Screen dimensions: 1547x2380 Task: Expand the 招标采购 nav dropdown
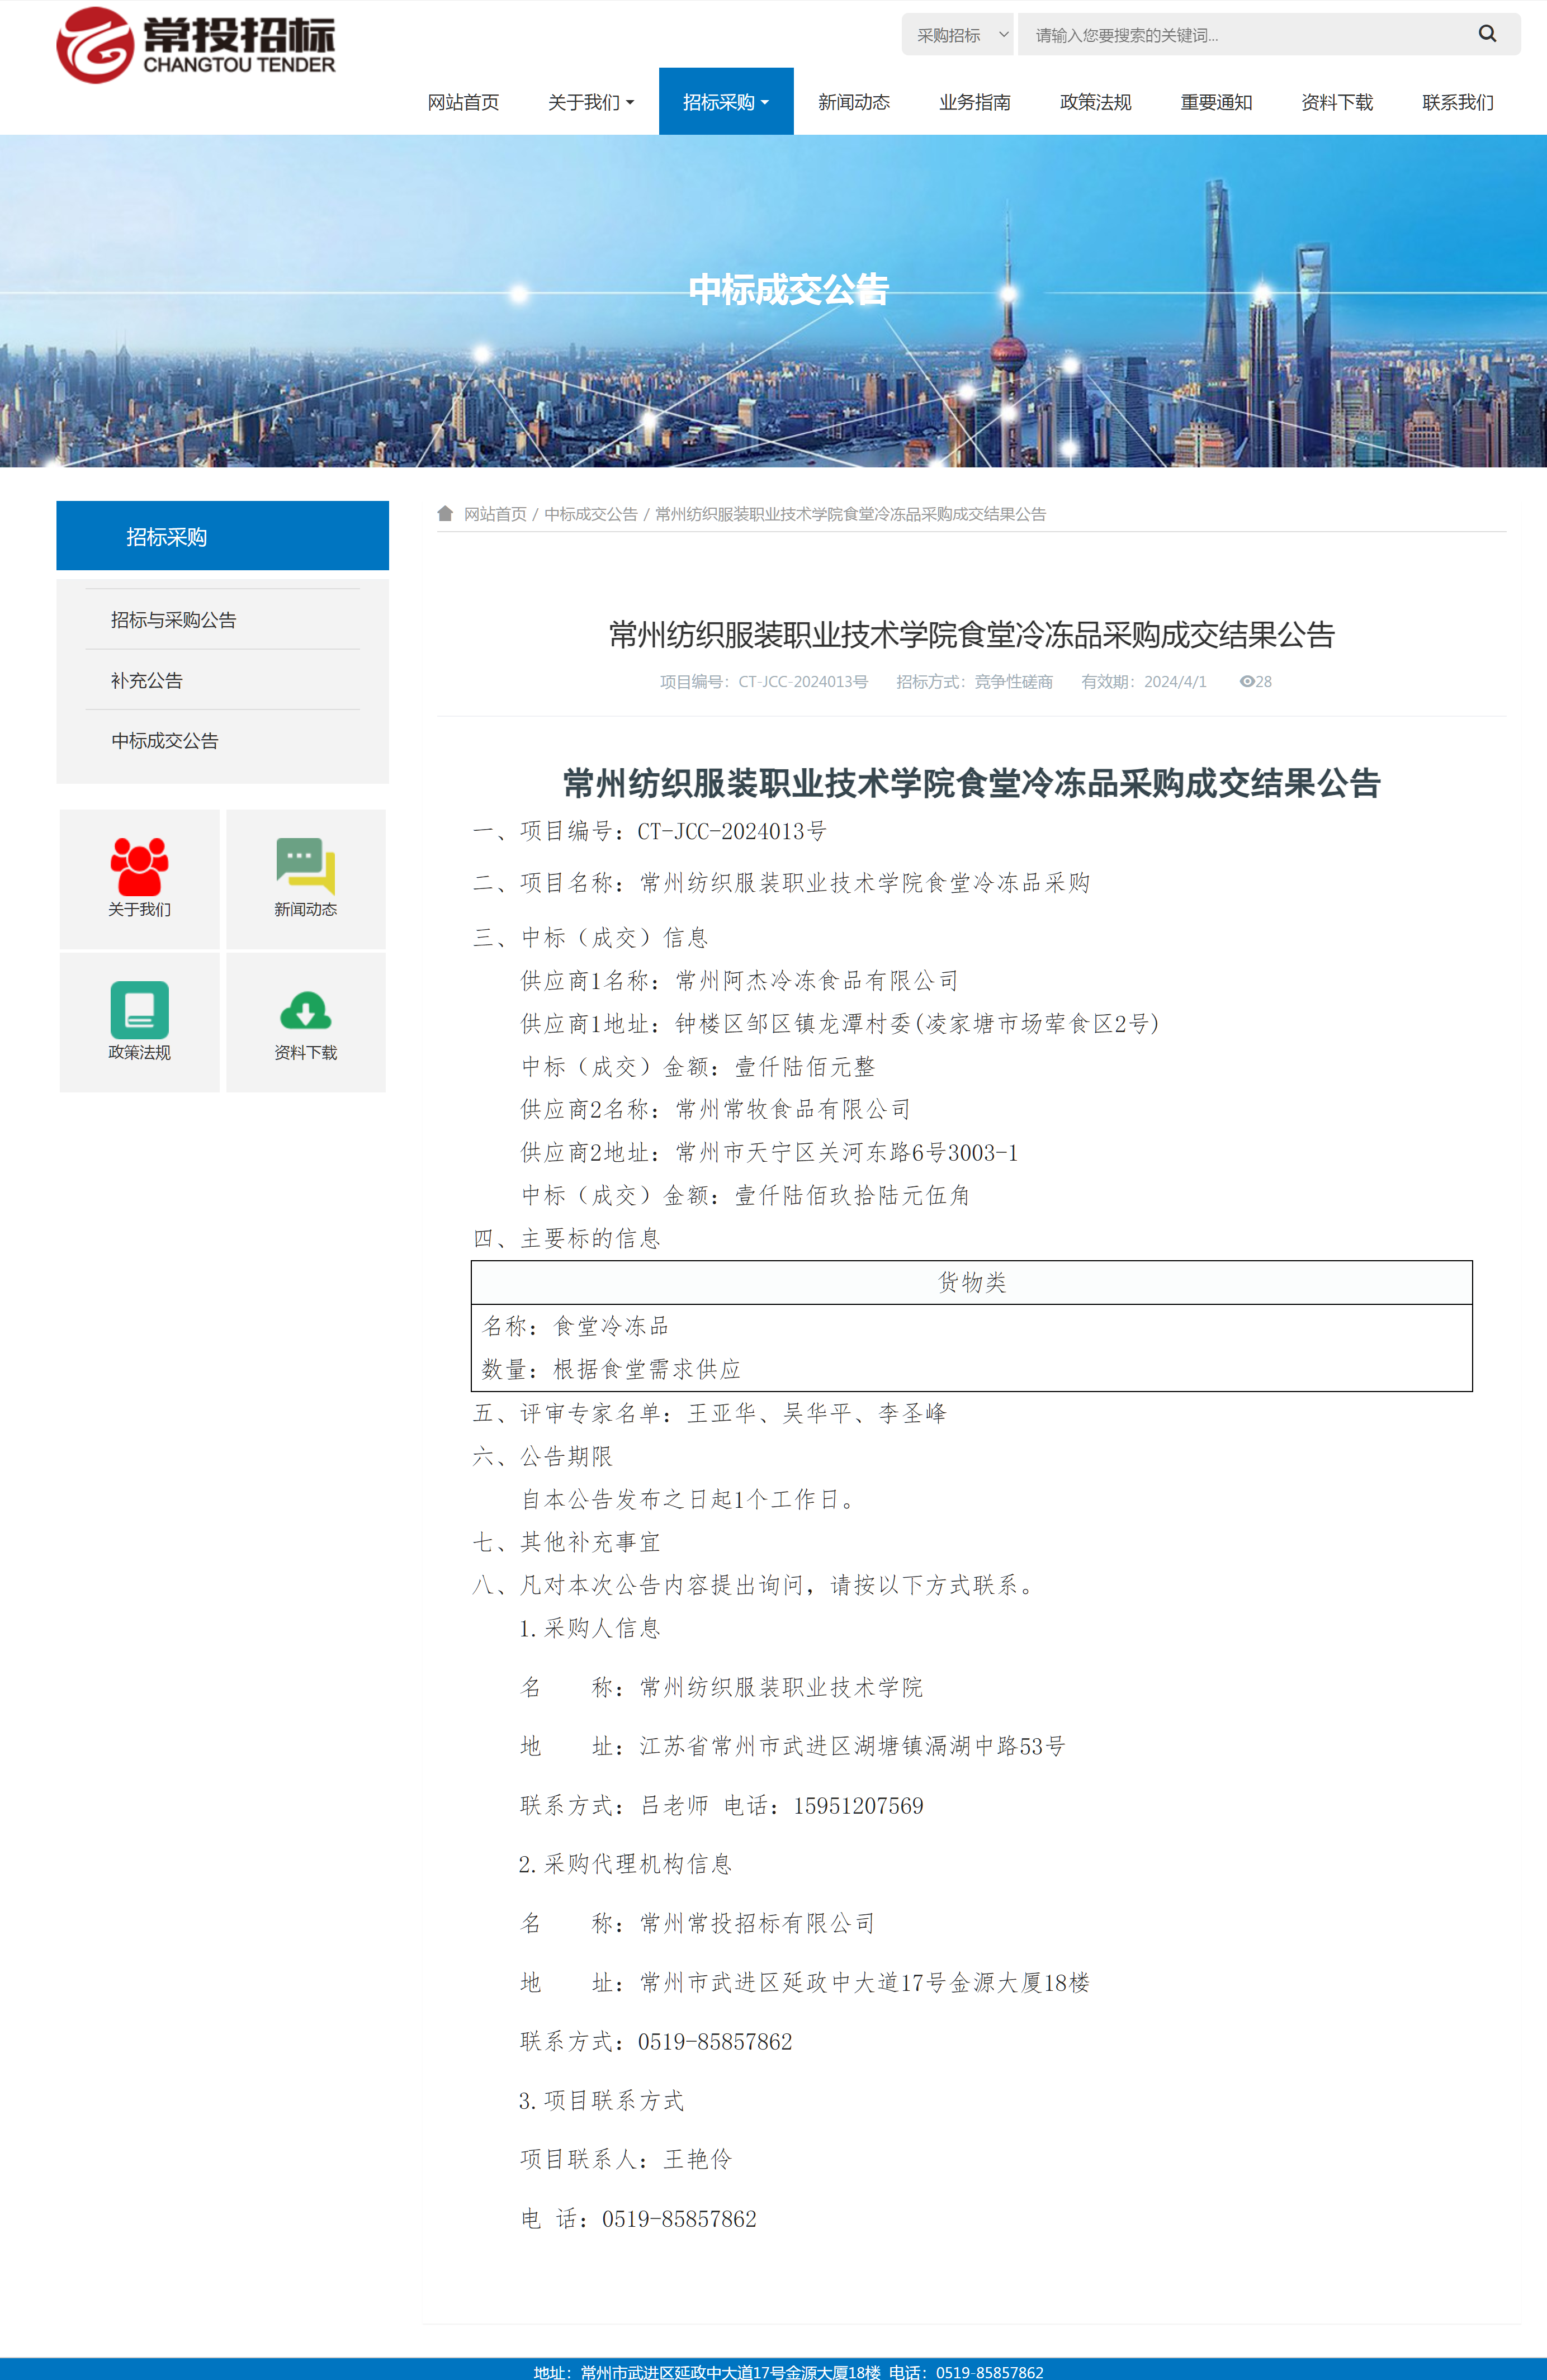tap(725, 102)
